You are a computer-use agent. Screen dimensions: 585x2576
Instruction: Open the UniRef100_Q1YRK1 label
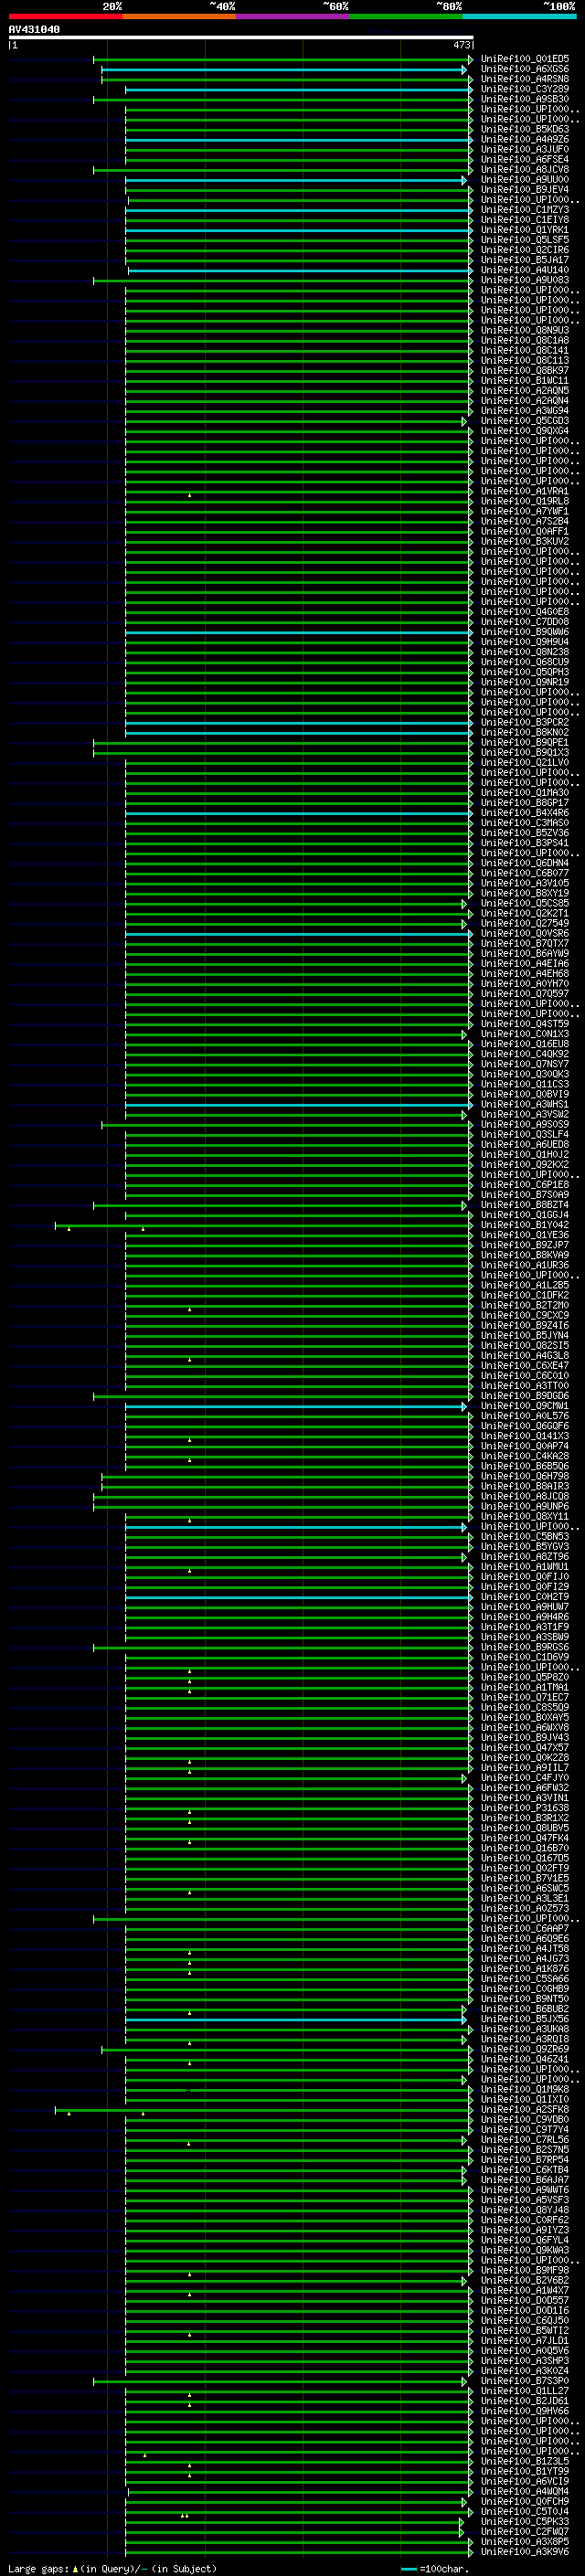525,230
